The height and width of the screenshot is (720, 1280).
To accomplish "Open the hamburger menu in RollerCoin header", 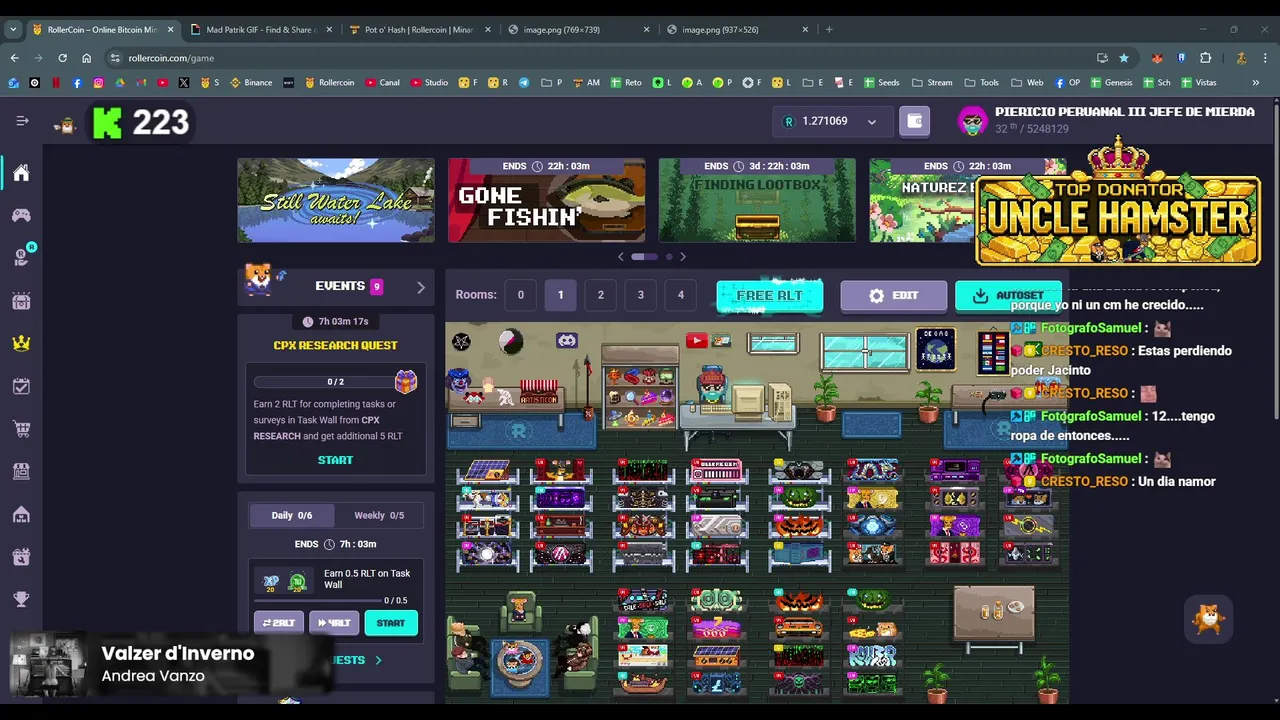I will [x=22, y=121].
